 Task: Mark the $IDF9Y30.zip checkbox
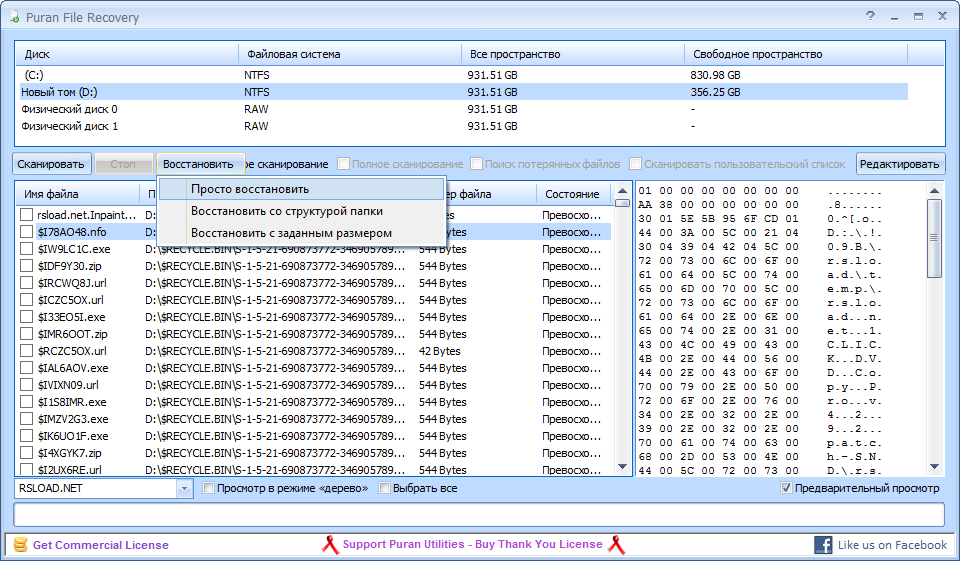26,266
